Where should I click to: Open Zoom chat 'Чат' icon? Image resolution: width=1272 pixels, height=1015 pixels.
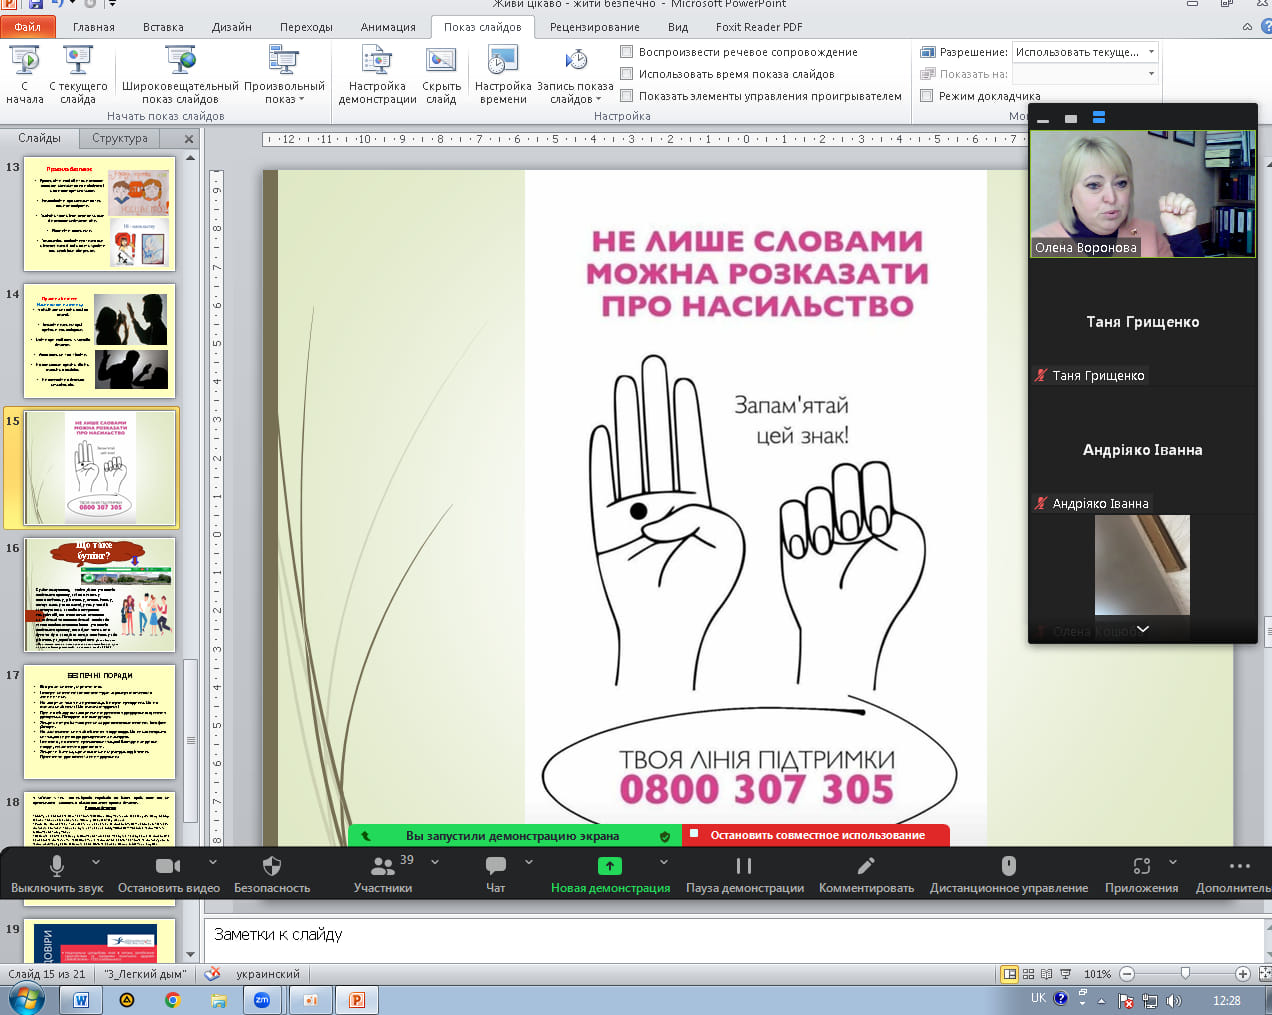click(495, 865)
